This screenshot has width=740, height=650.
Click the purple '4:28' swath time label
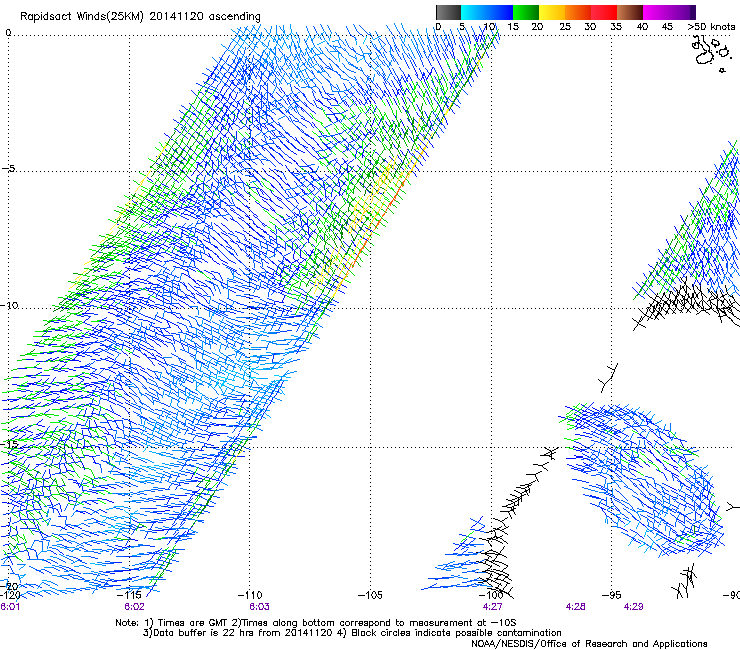pos(575,607)
